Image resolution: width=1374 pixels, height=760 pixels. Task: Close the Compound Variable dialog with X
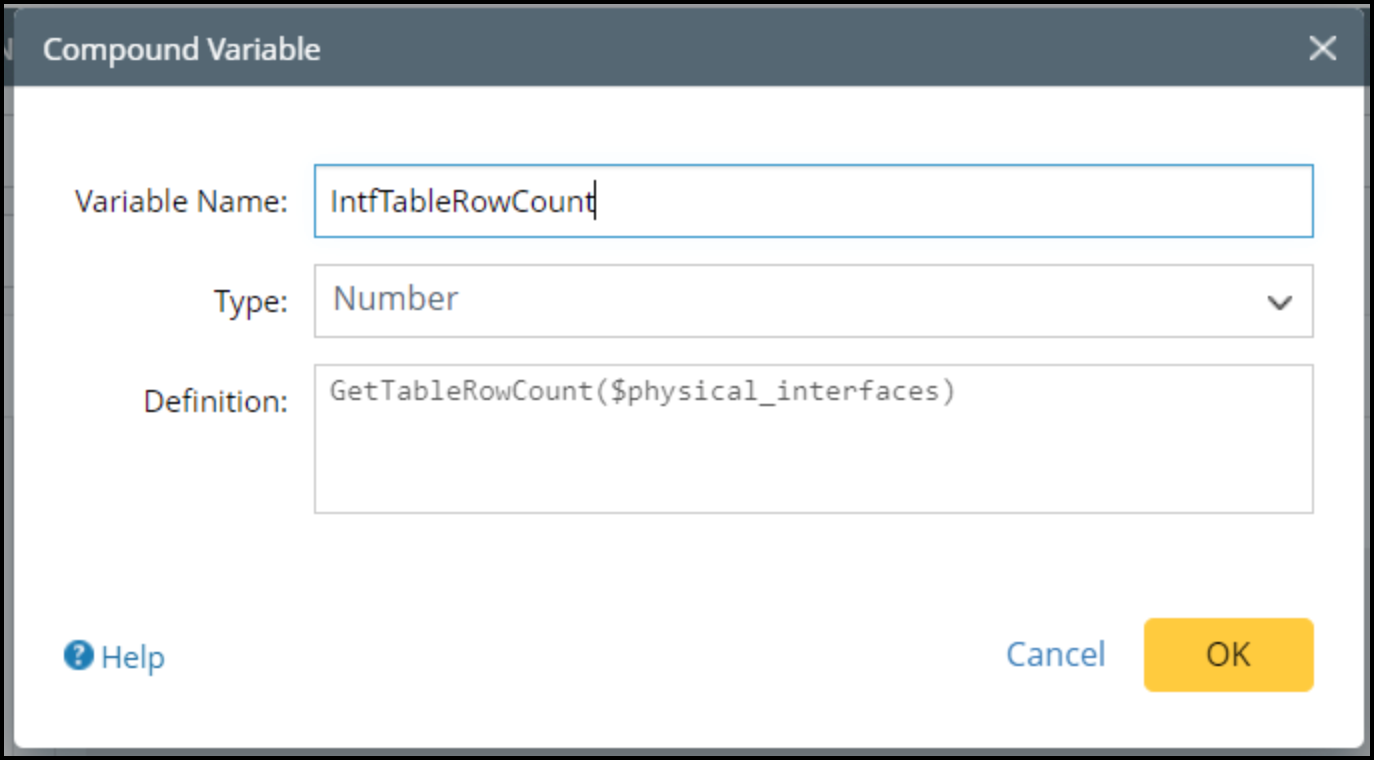(1322, 48)
